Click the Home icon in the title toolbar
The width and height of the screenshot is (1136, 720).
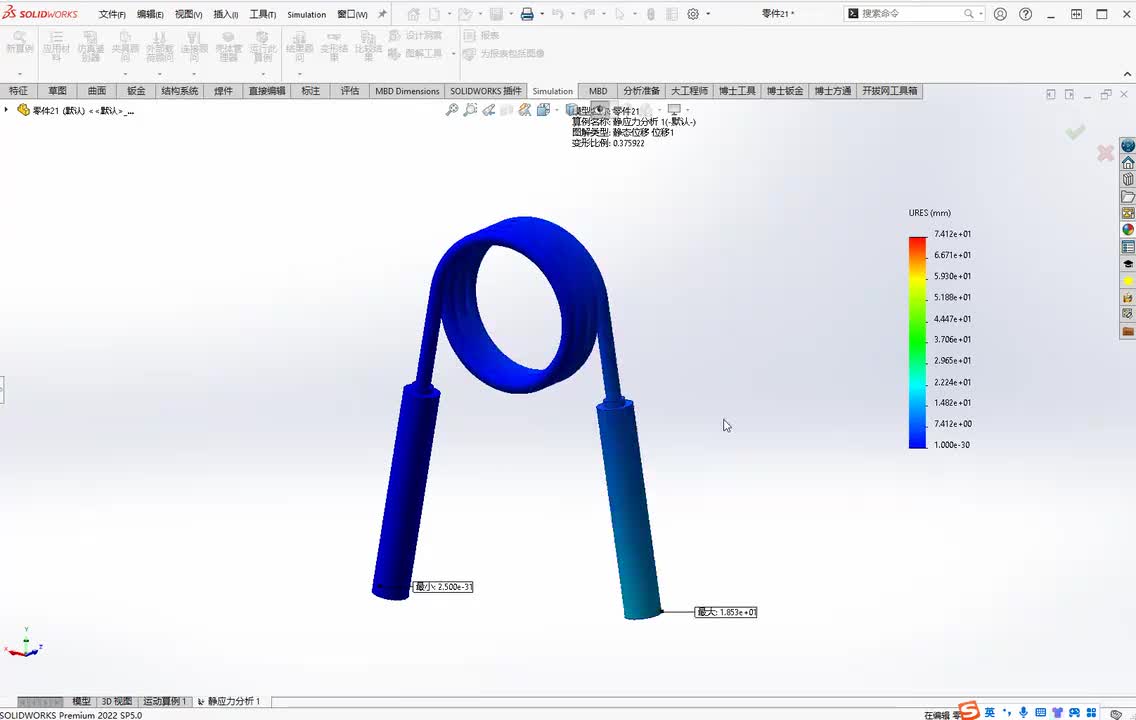413,14
